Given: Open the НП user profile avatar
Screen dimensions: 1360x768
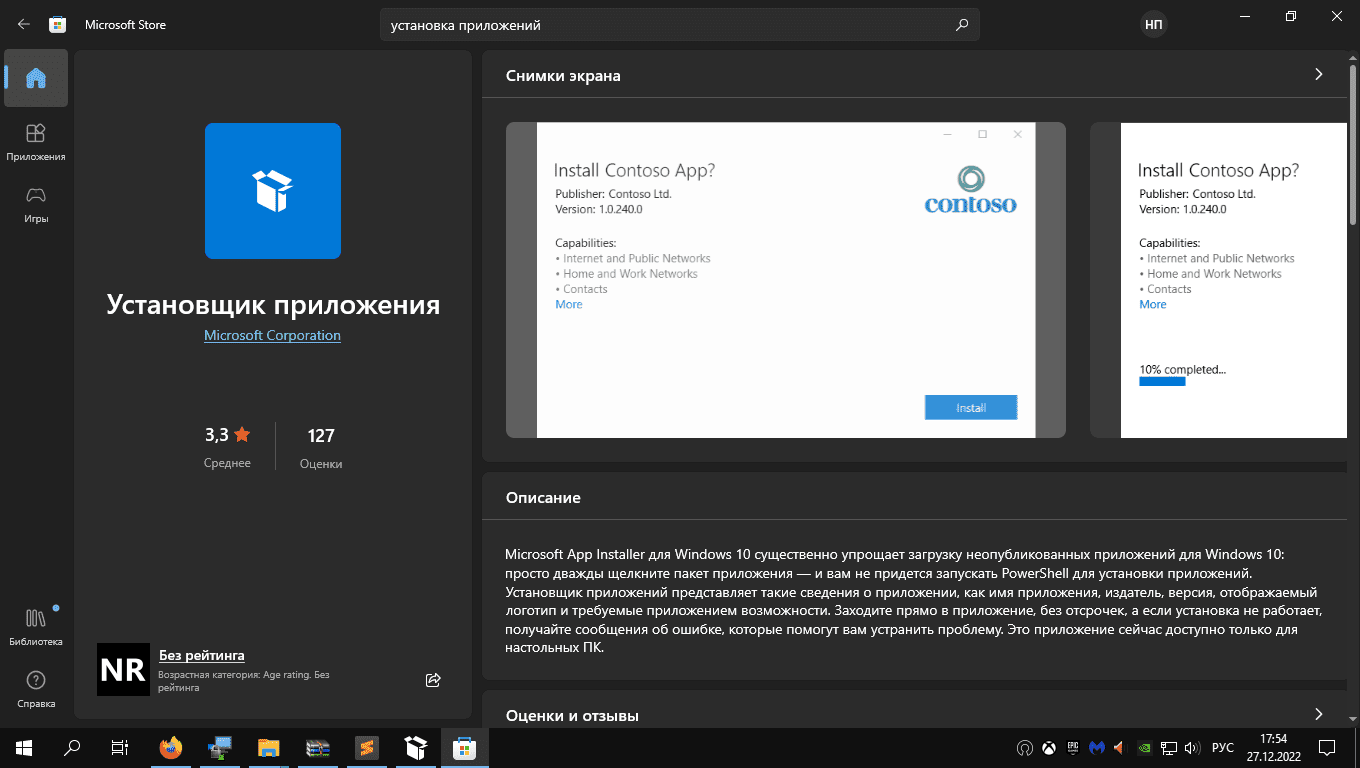Looking at the screenshot, I should coord(1154,25).
